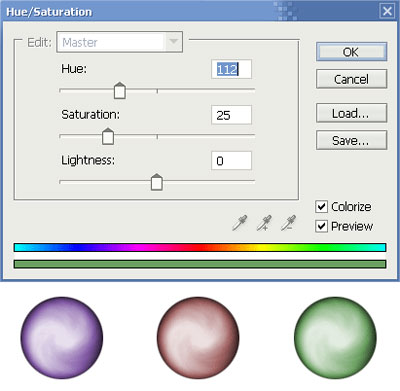400x391 pixels.
Task: Click the Load... button
Action: click(x=351, y=113)
